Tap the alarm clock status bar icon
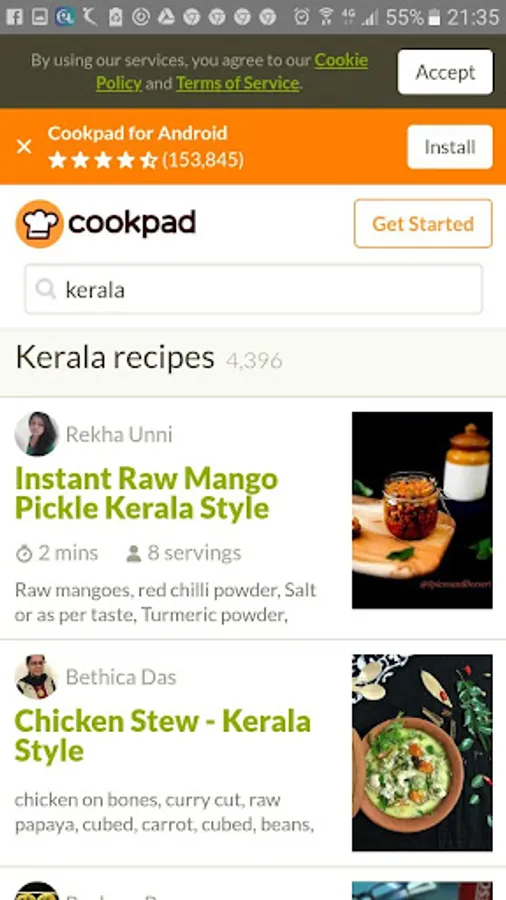Viewport: 506px width, 900px height. click(301, 17)
